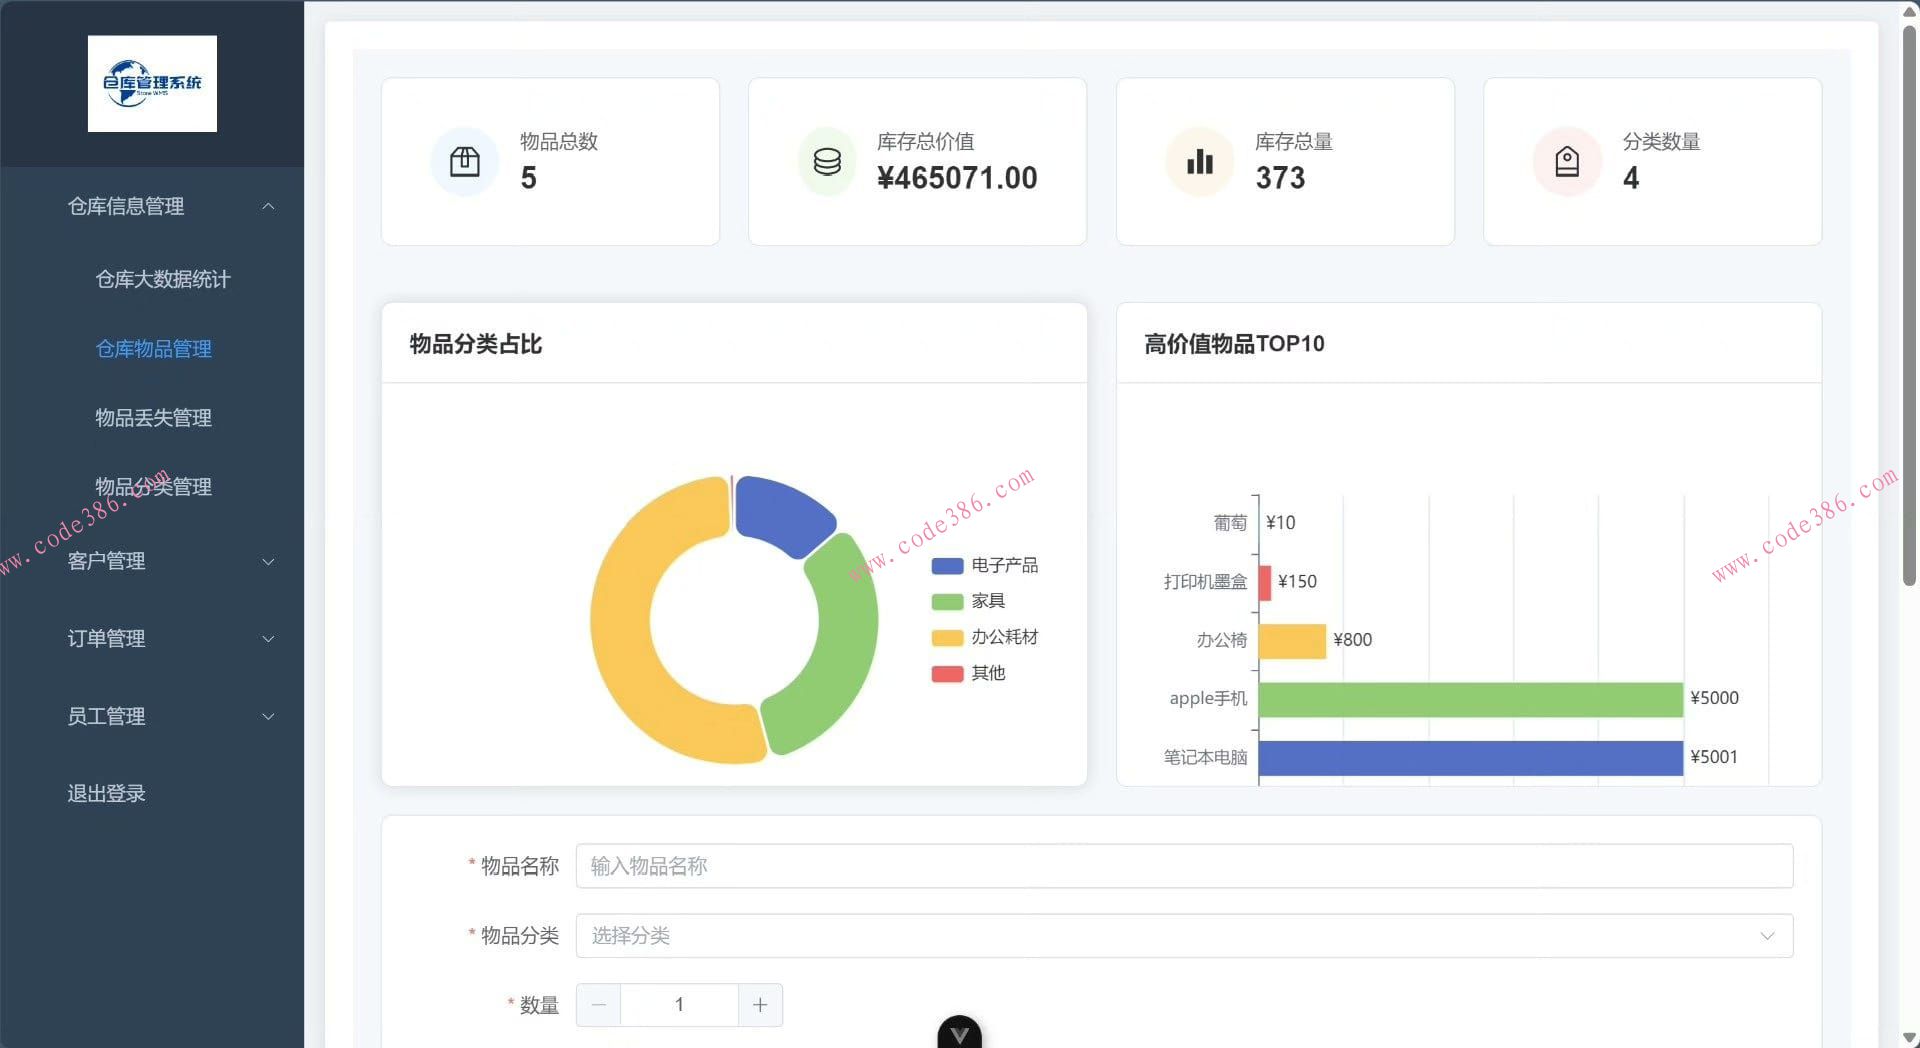Click the inventory value coins icon
Viewport: 1920px width, 1048px height.
[x=827, y=162]
